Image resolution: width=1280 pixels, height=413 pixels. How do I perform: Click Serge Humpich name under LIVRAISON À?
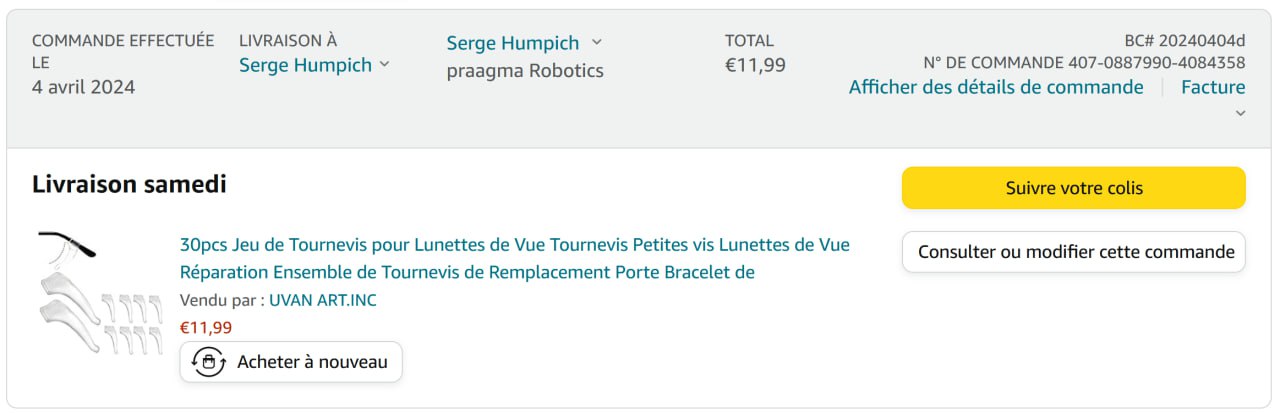[x=305, y=65]
